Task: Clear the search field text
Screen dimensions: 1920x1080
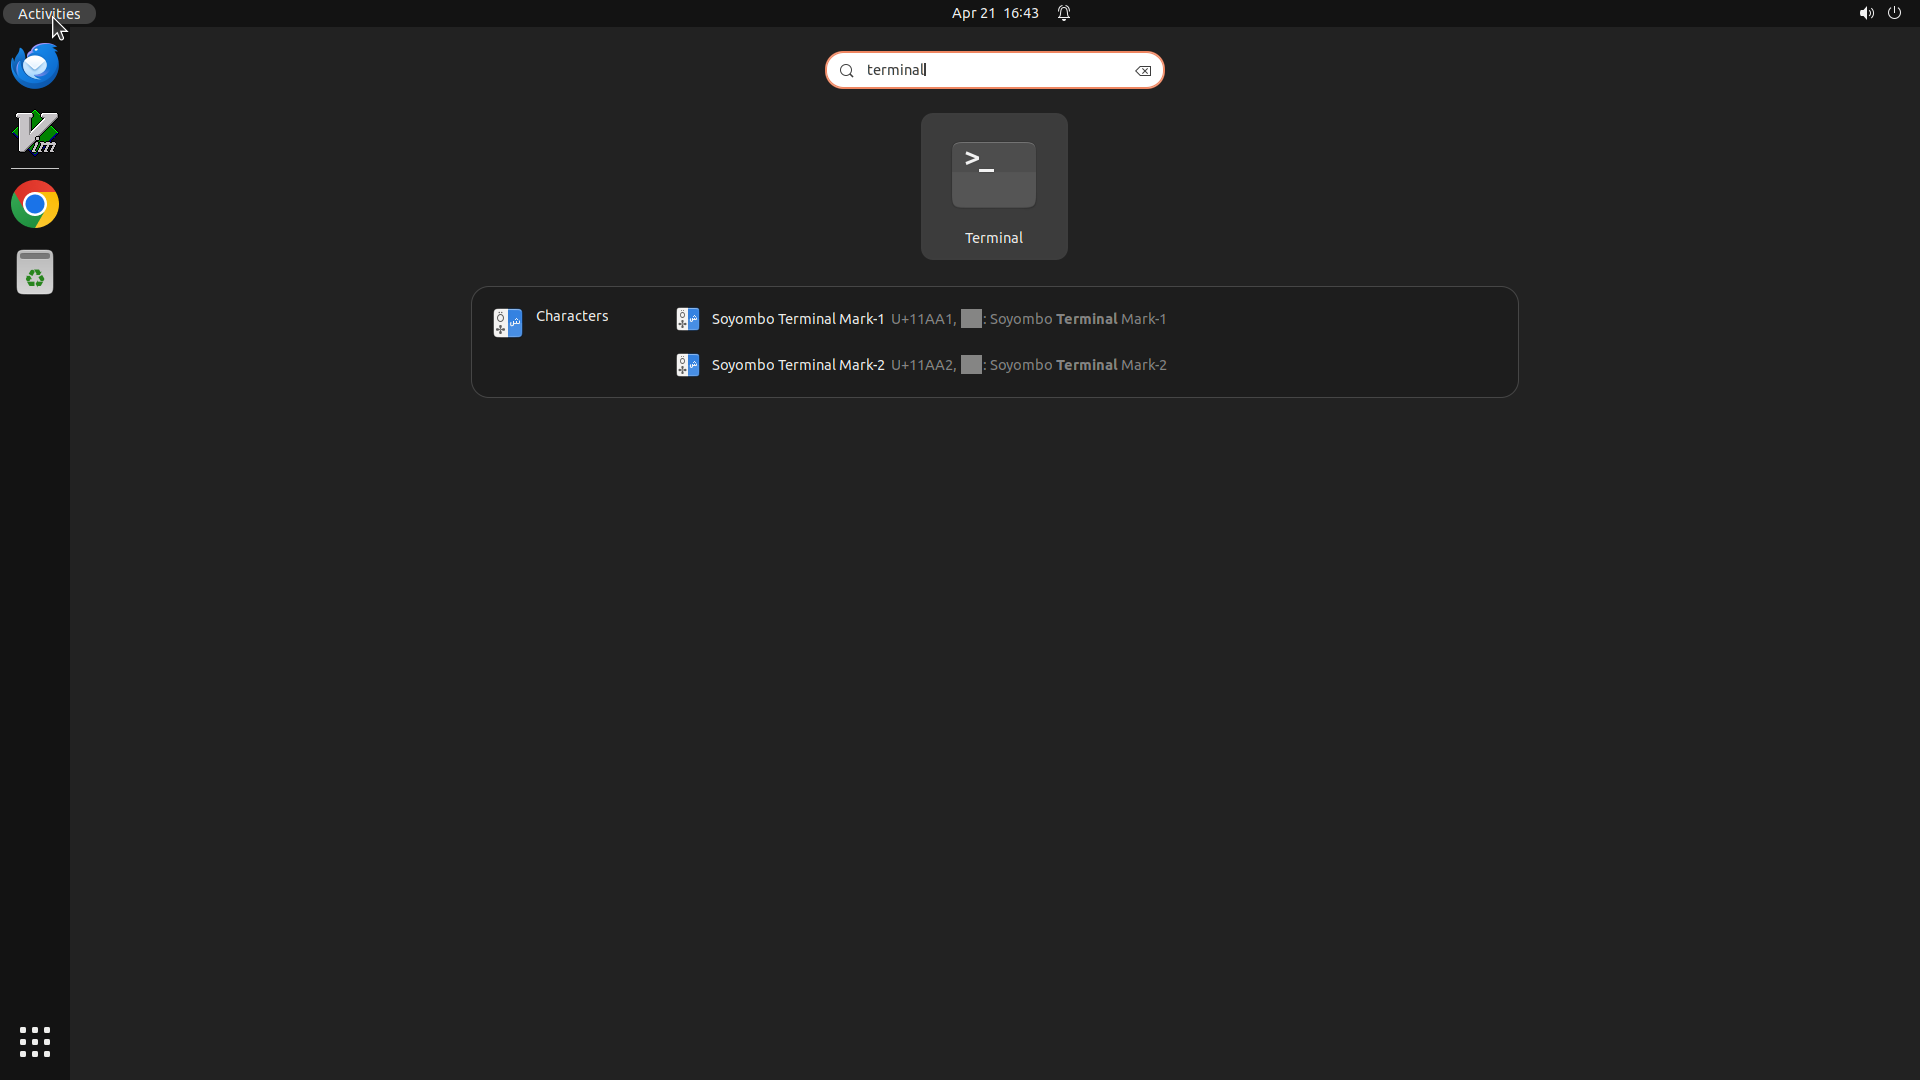Action: 1143,71
